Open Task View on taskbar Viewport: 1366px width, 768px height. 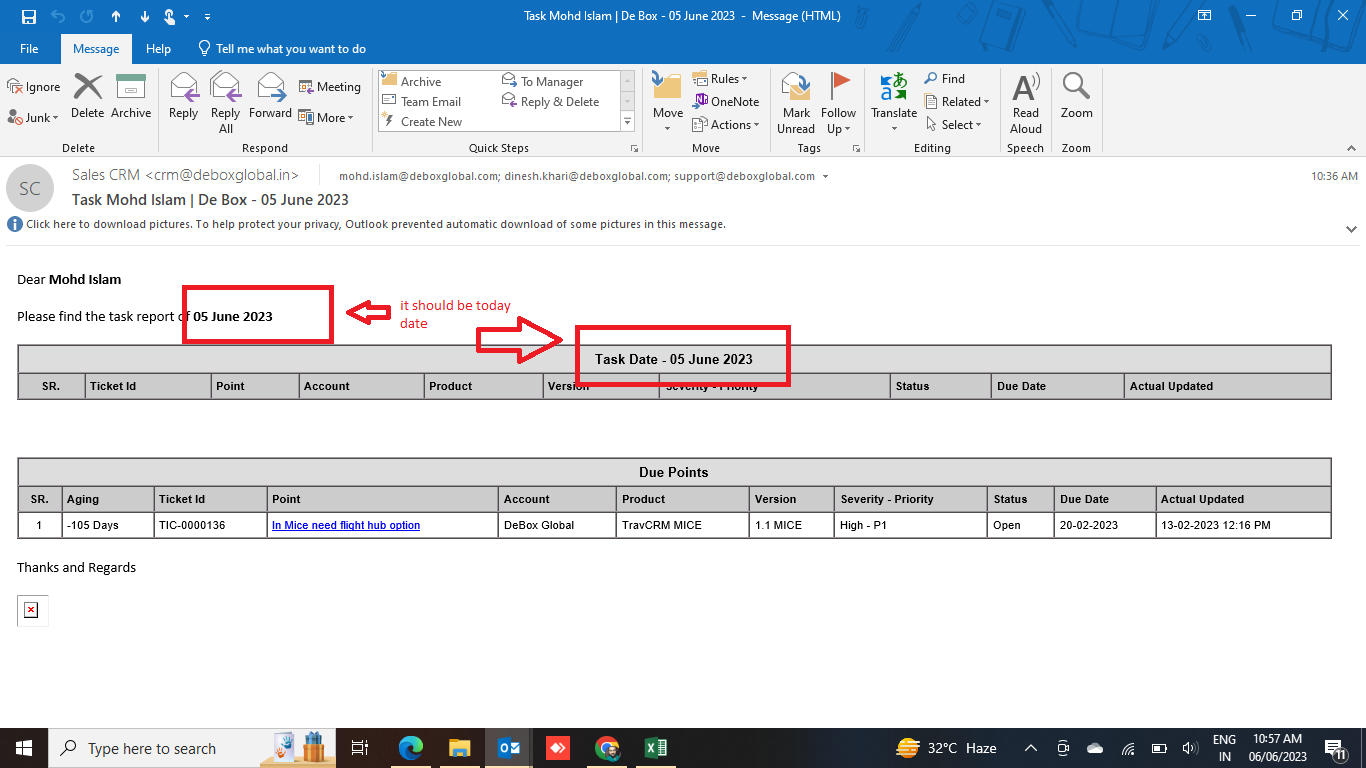[x=361, y=748]
